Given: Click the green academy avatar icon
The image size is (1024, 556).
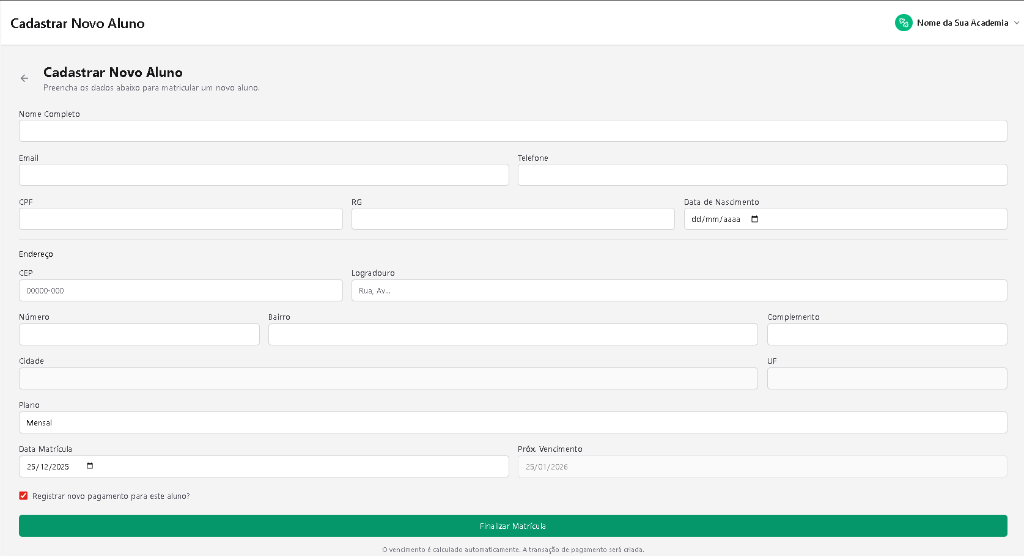Looking at the screenshot, I should 903,22.
